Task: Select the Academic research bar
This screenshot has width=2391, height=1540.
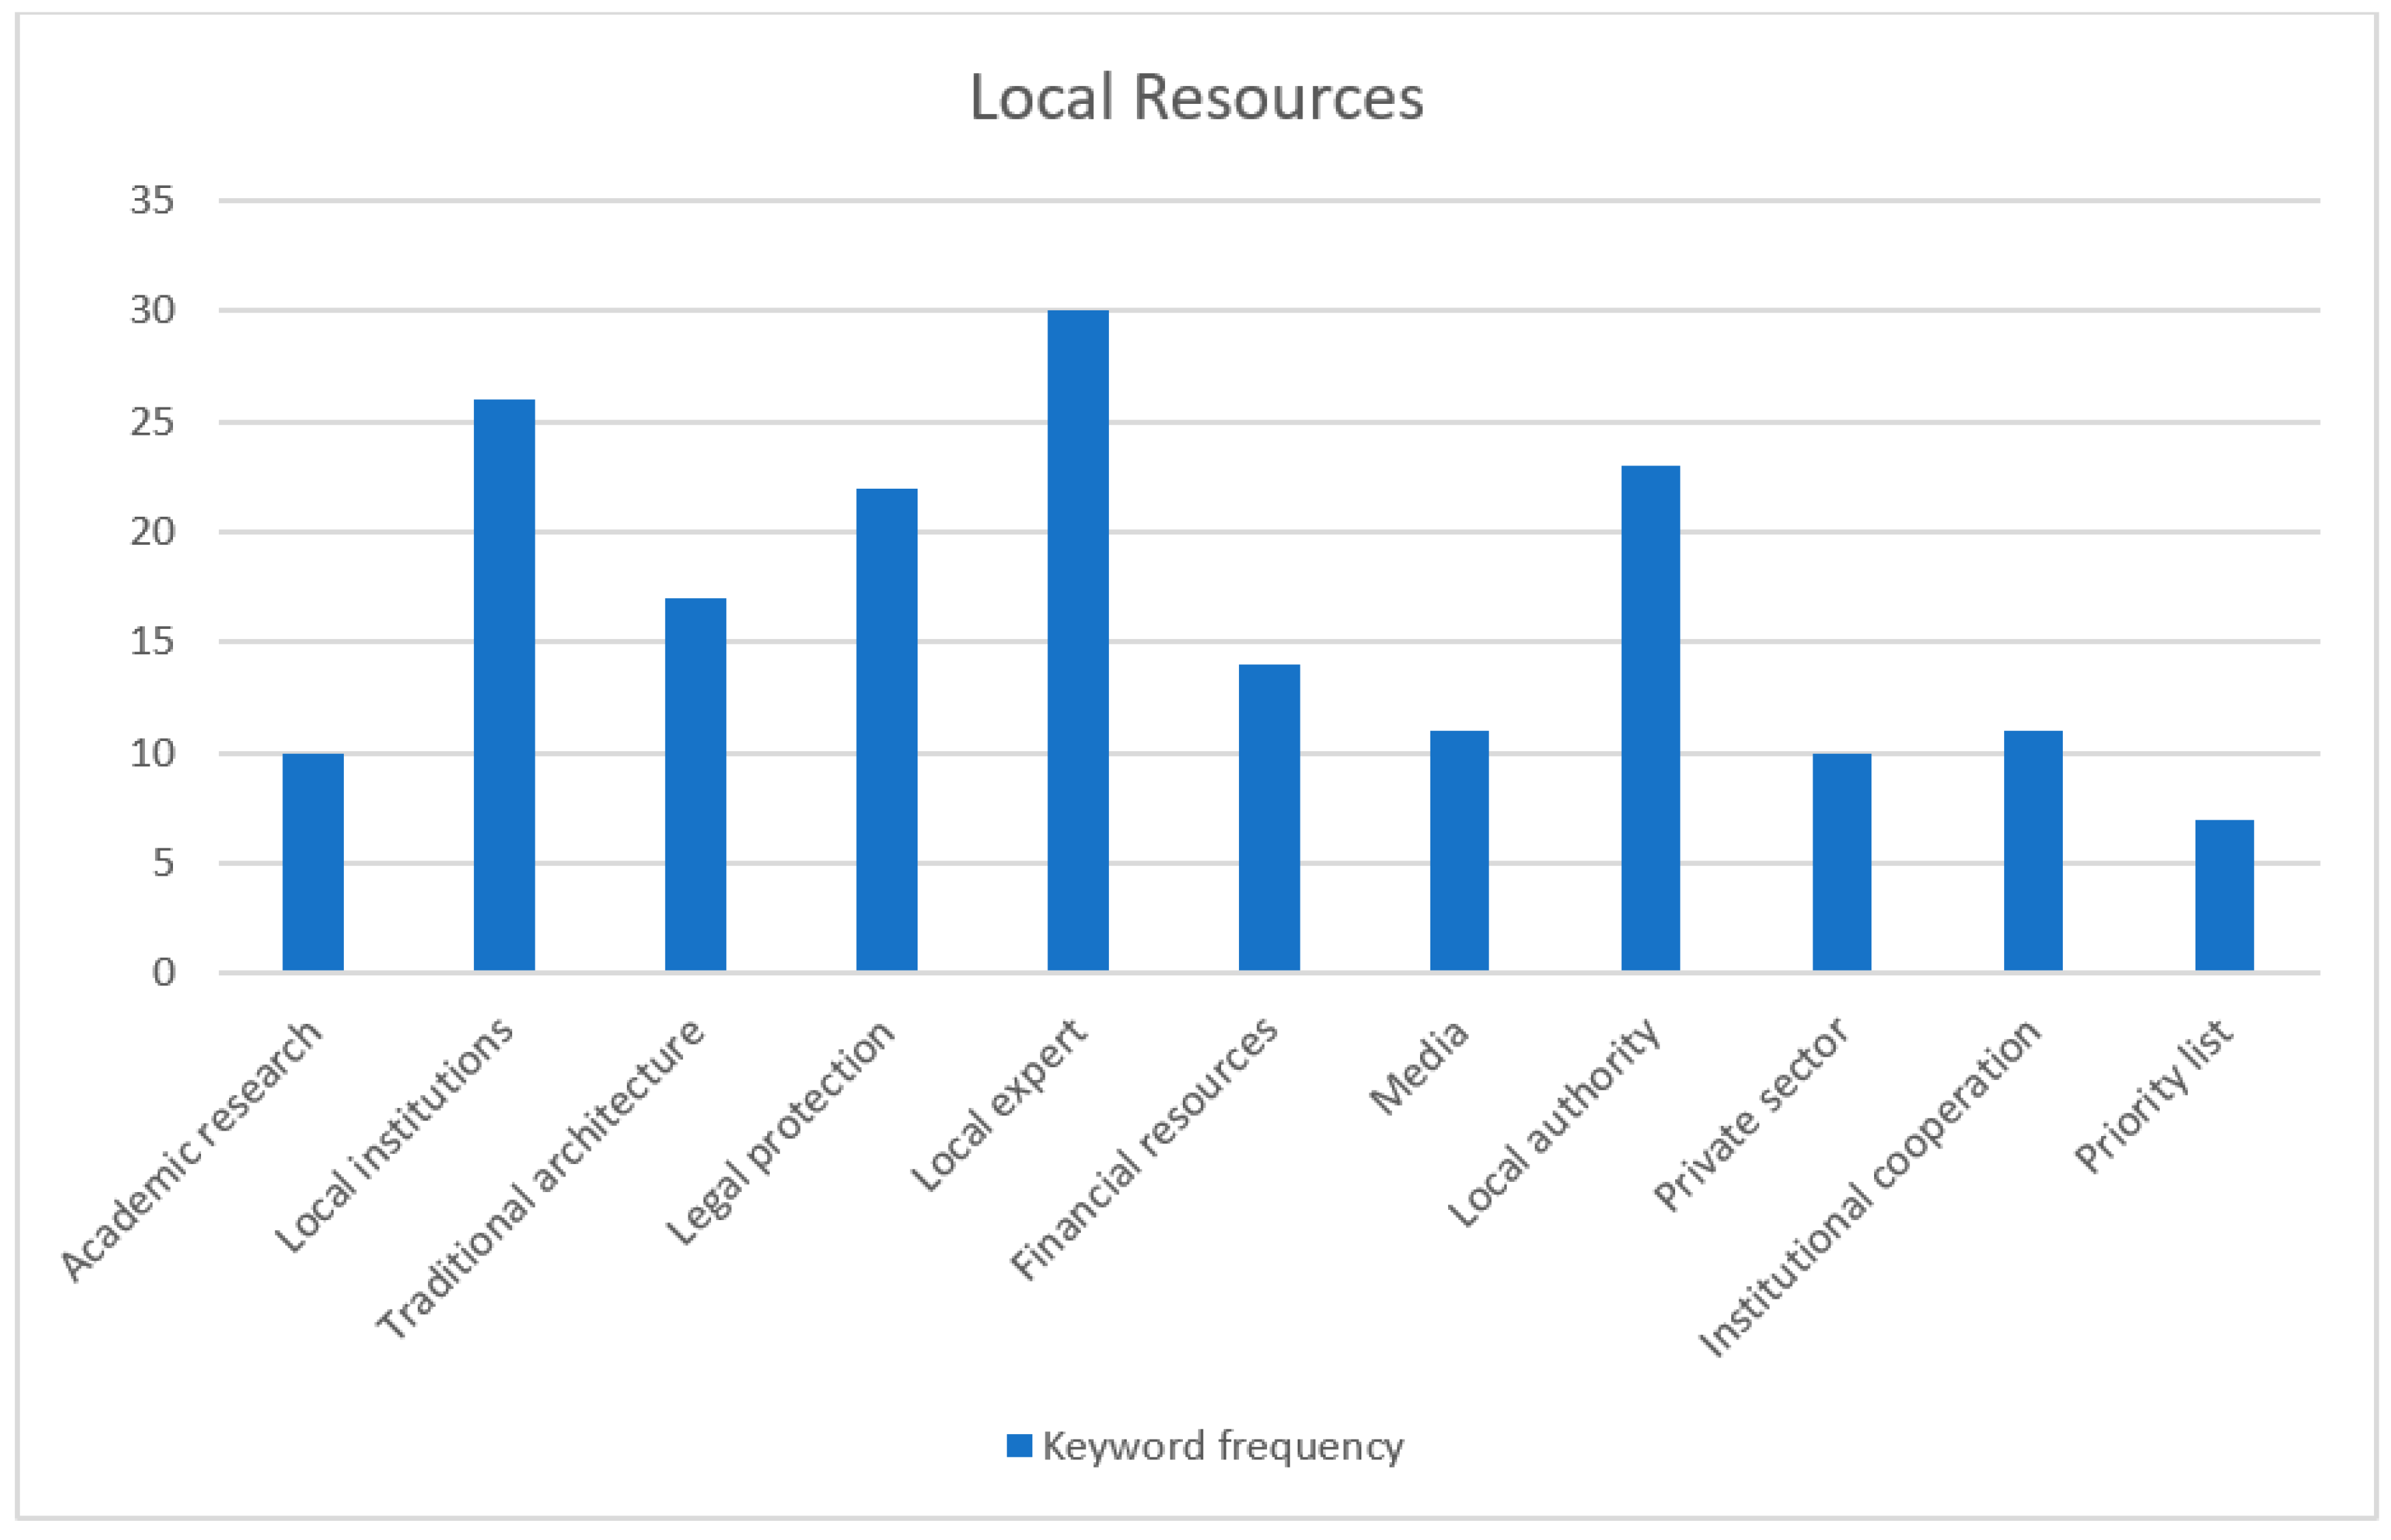Action: (x=313, y=862)
